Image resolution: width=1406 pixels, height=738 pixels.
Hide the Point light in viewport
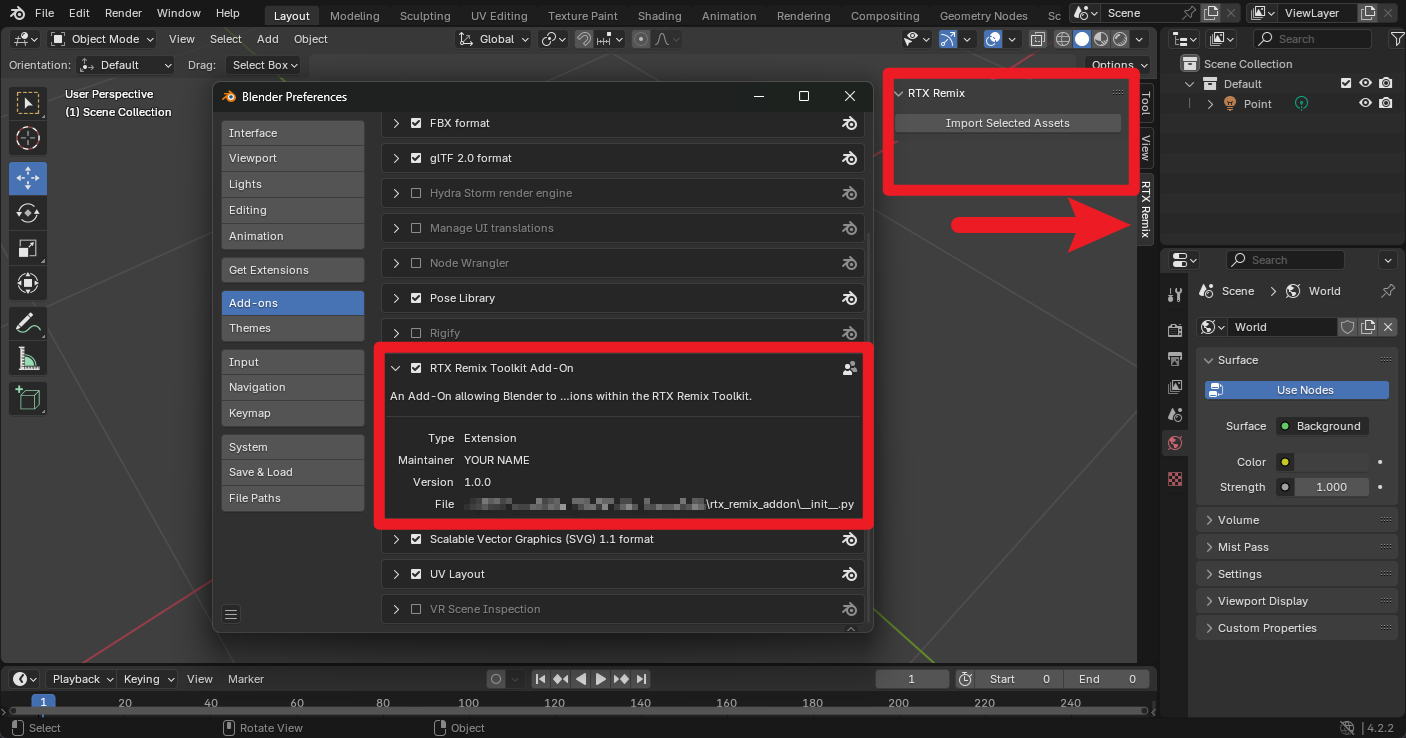pyautogui.click(x=1365, y=104)
